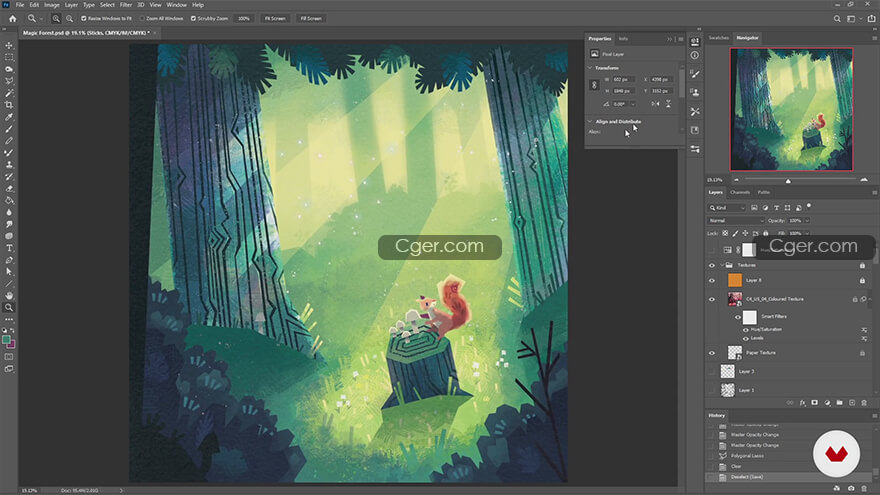Select the Hand tool

pos(10,295)
